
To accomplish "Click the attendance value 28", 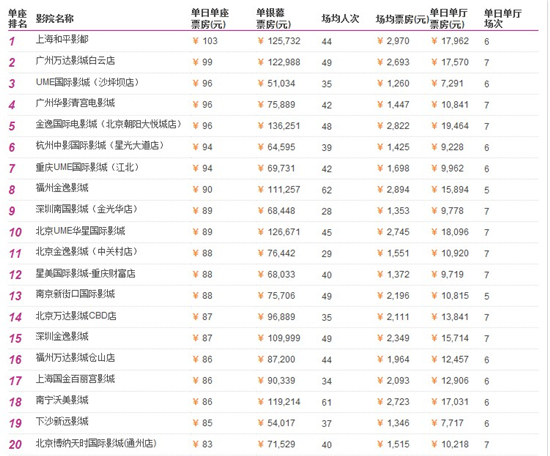I will [327, 212].
